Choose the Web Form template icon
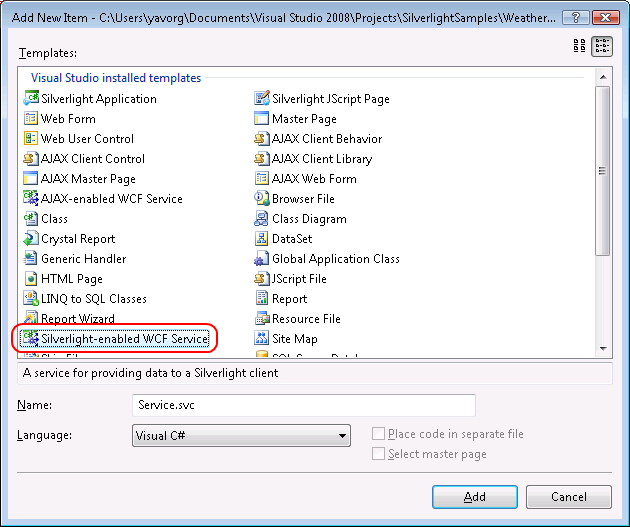 31,118
